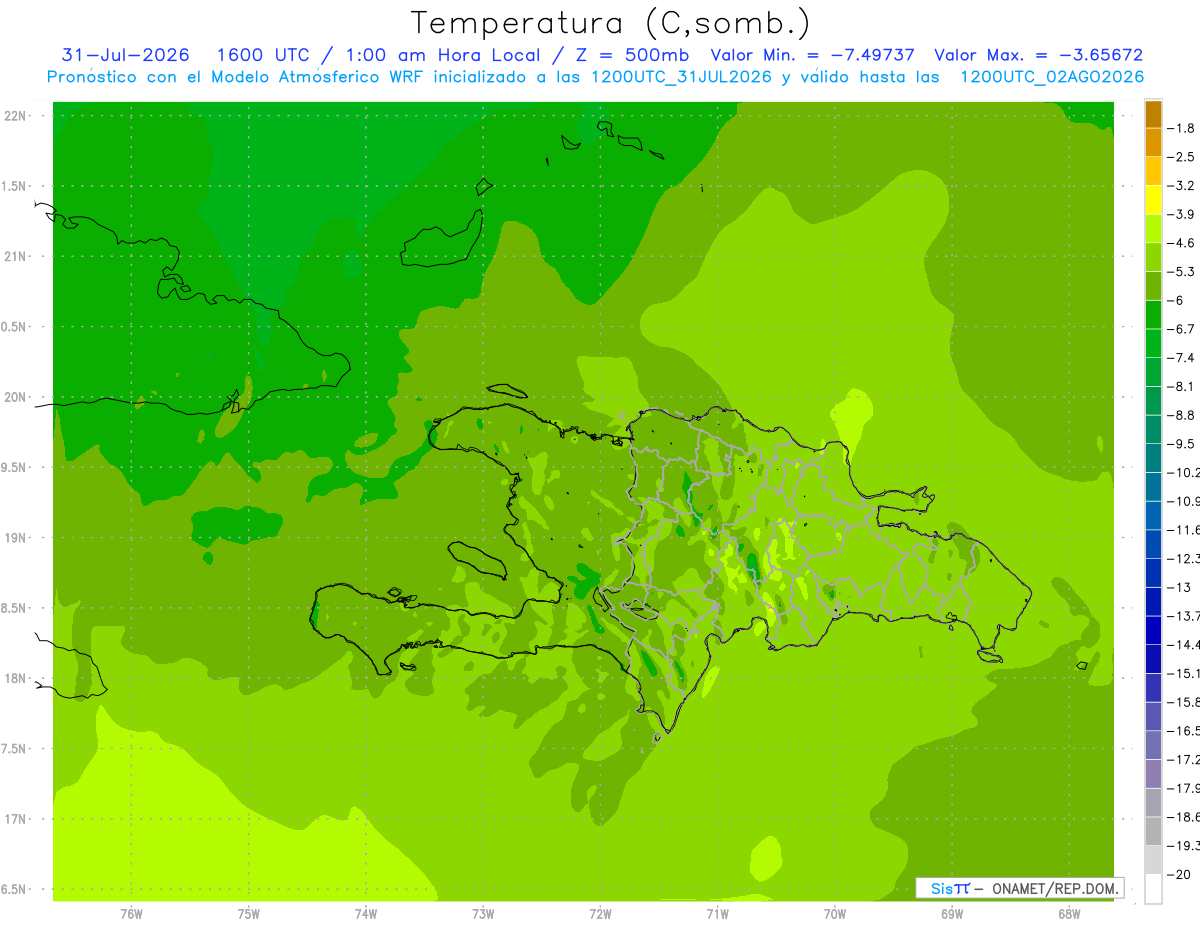Screen dimensions: 1200x927
Task: Click the '18N' latitude label
Action: coord(16,678)
